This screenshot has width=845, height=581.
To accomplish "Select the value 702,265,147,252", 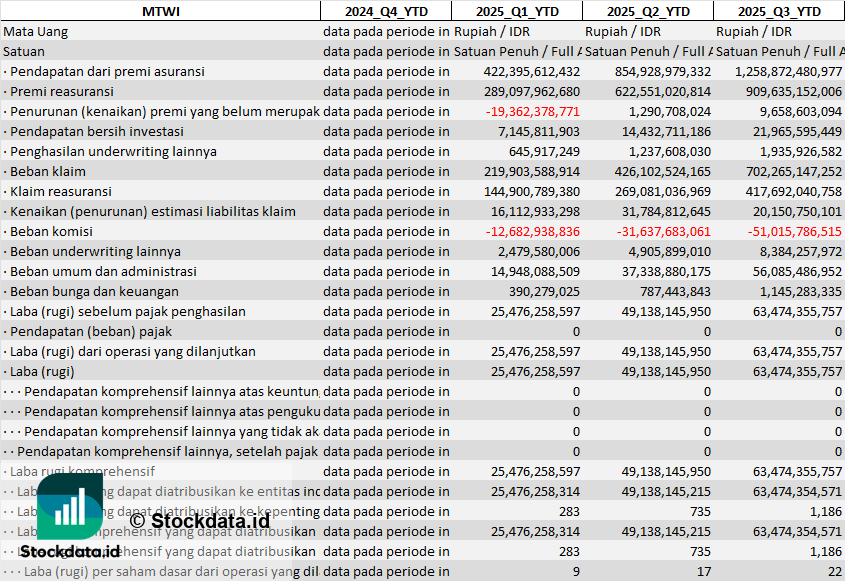I will 794,171.
